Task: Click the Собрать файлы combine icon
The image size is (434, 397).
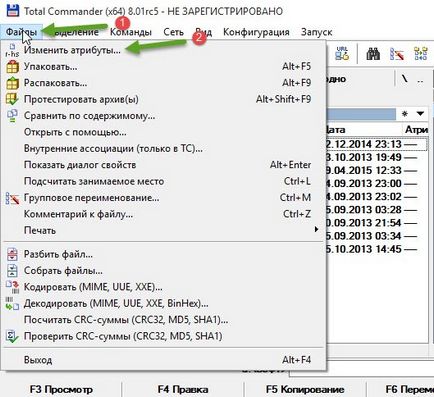Action: point(12,271)
